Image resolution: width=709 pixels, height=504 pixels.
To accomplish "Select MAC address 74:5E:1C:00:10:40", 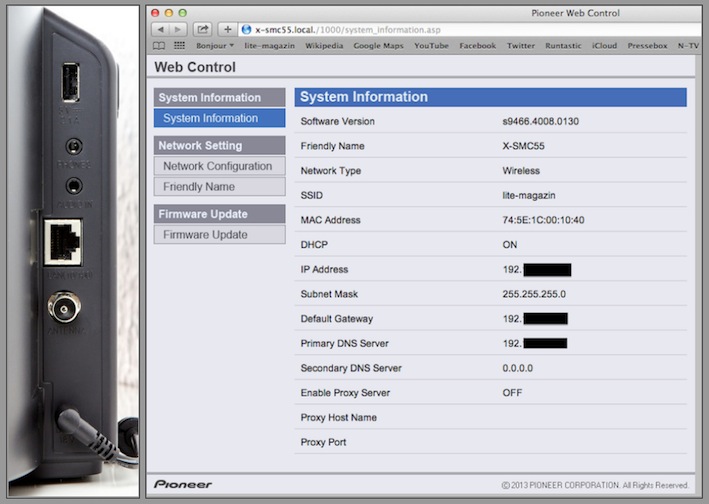I will (543, 220).
